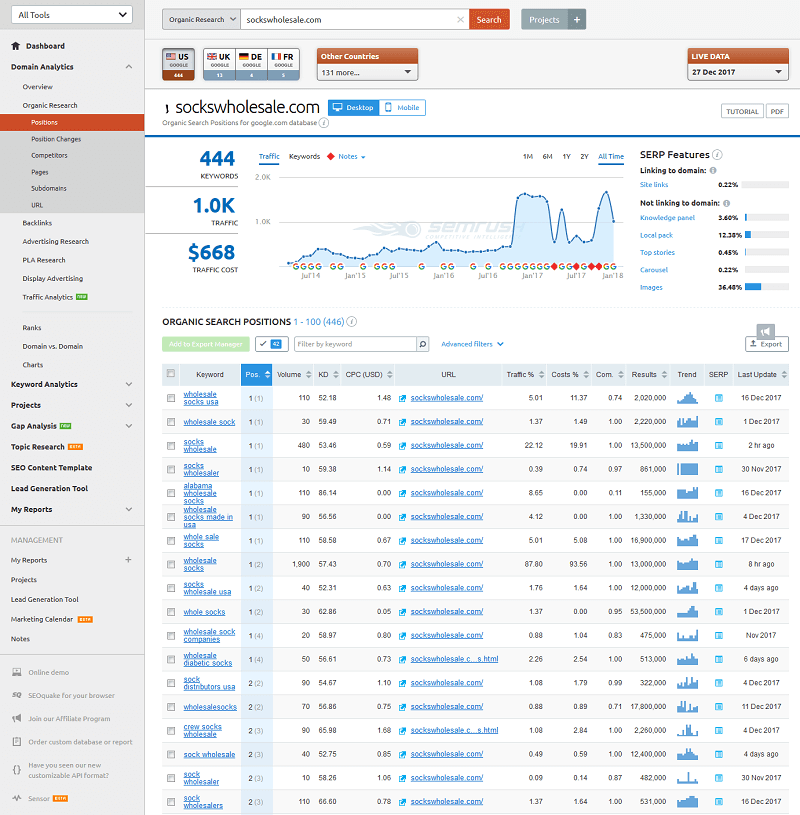Open external link icon for crew socks wholesale
The width and height of the screenshot is (800, 815).
pos(402,731)
